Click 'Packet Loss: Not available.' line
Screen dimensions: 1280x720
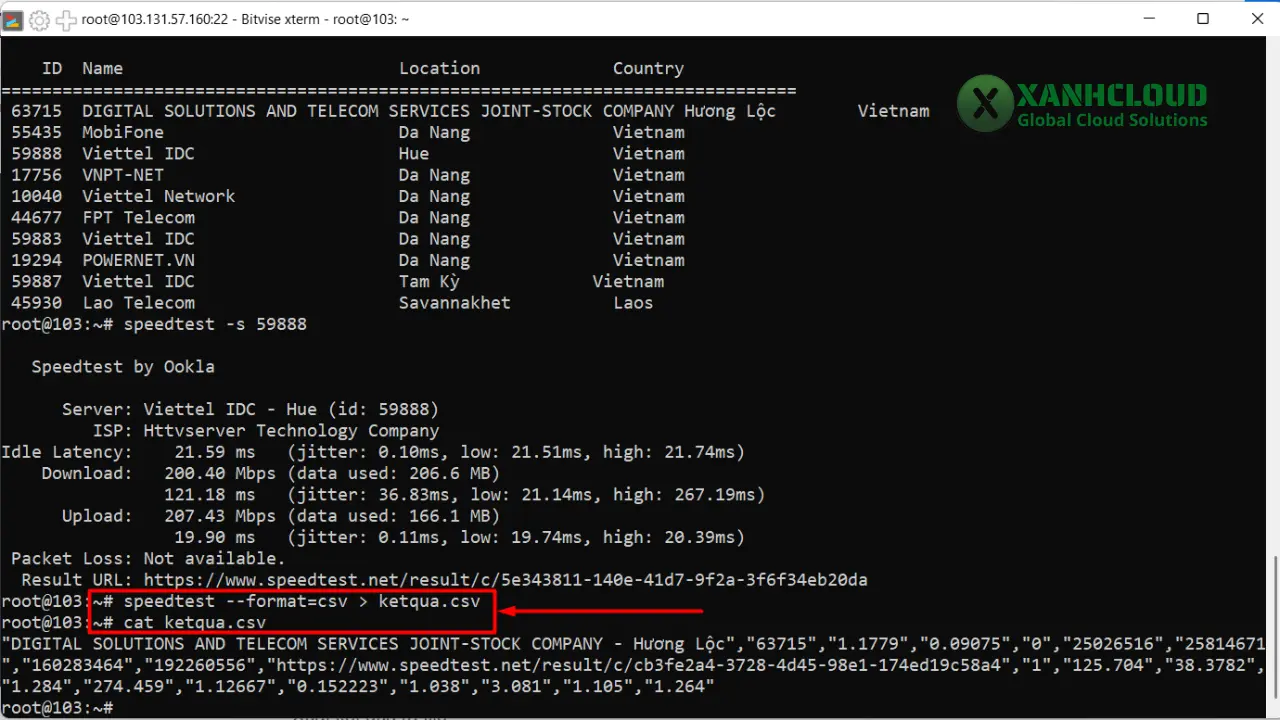point(148,559)
